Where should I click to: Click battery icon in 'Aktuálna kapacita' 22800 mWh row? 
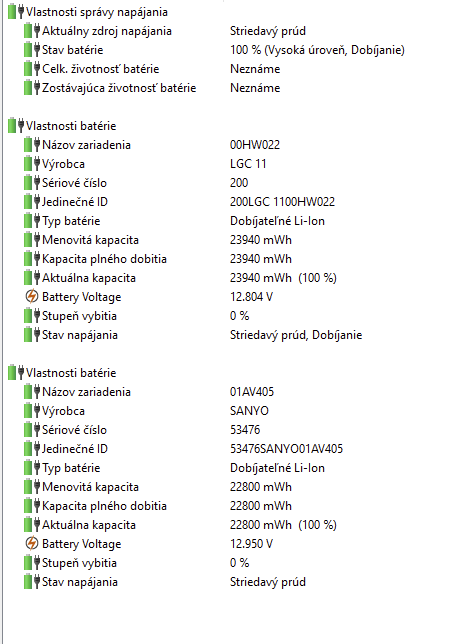(x=32, y=525)
